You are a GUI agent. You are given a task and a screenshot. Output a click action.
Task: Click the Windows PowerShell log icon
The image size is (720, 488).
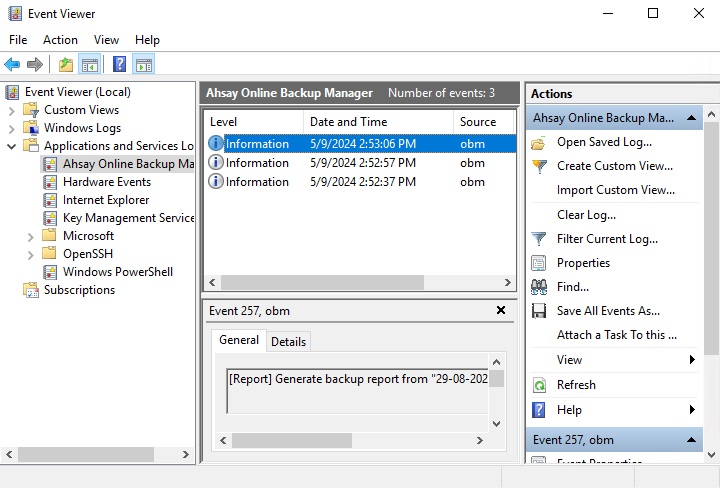[50, 272]
